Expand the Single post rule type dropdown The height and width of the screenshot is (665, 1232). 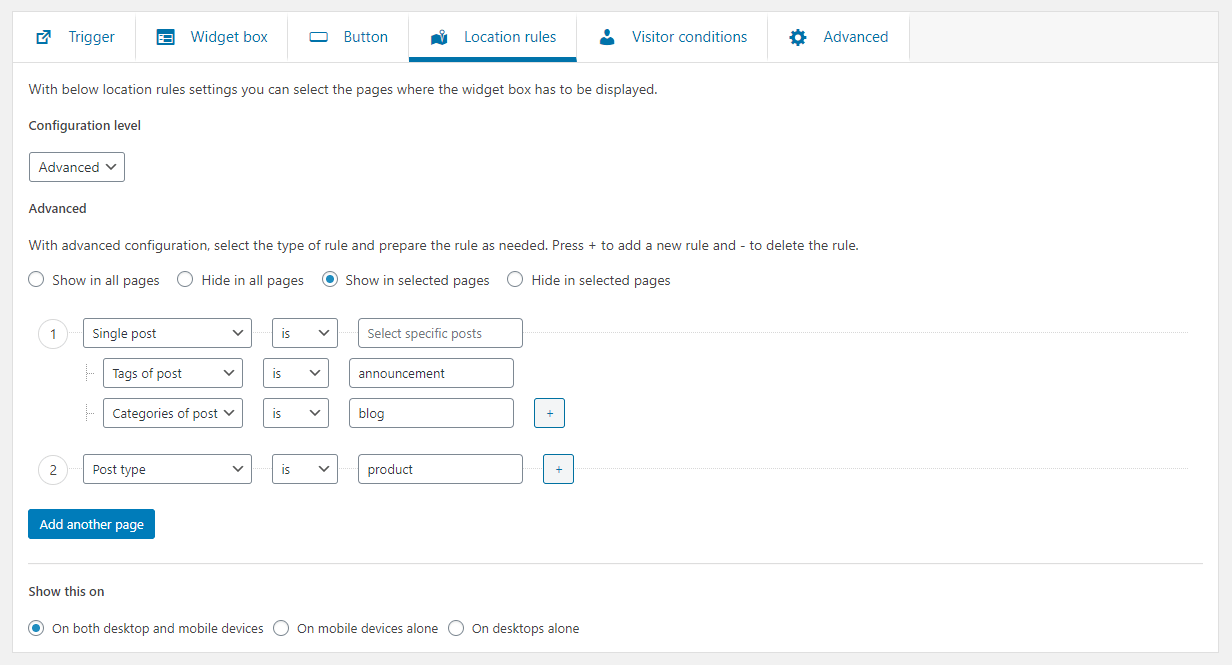tap(167, 333)
